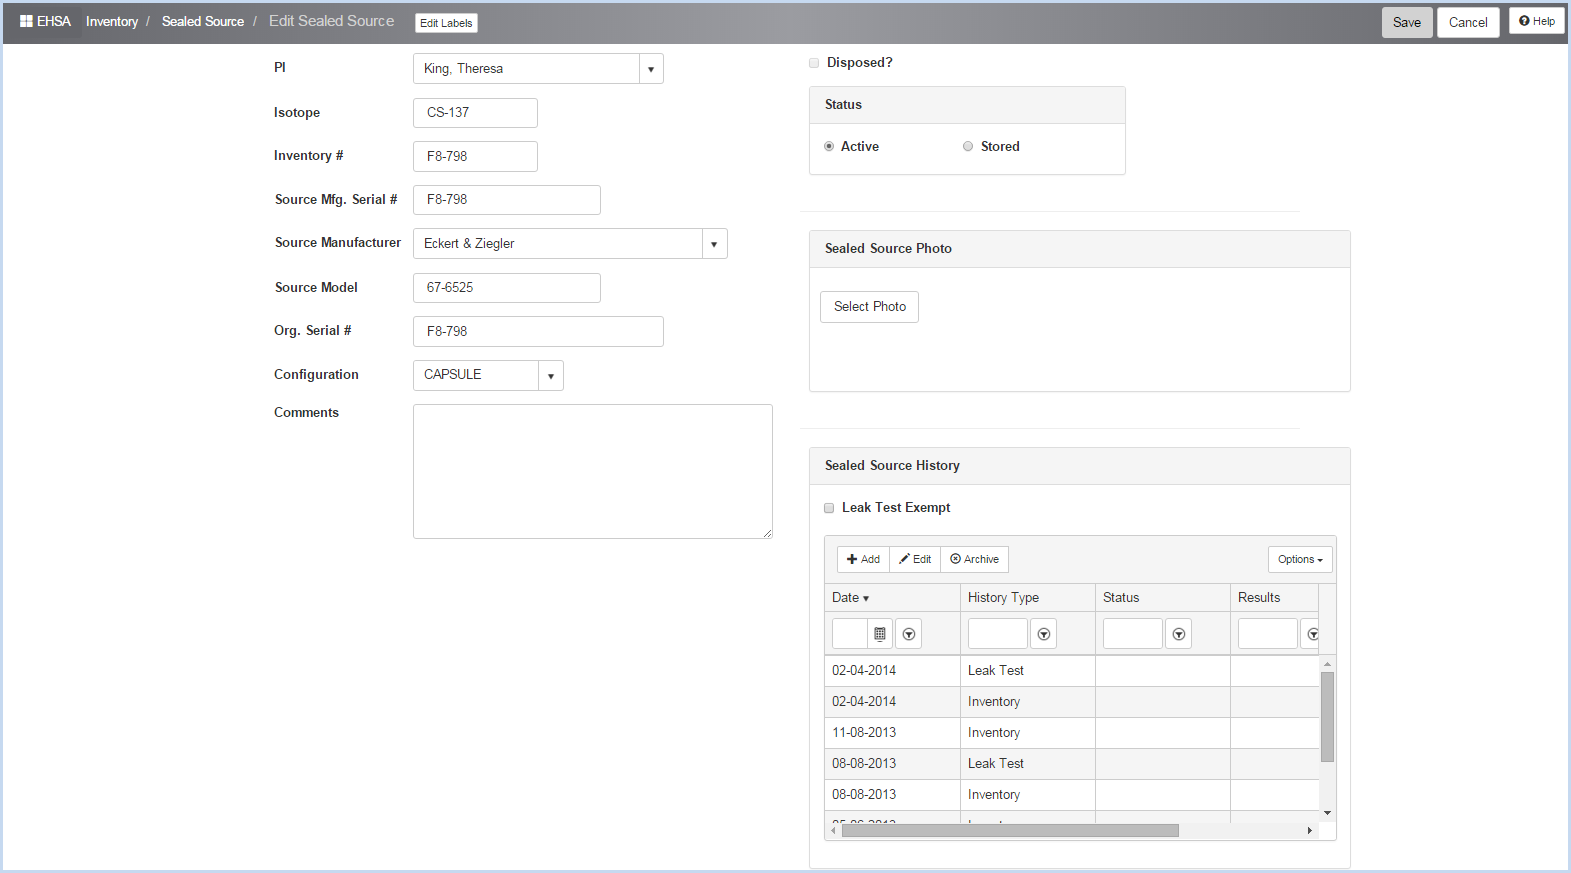Expand the Configuration dropdown
Viewport: 1571px width, 873px height.
551,376
